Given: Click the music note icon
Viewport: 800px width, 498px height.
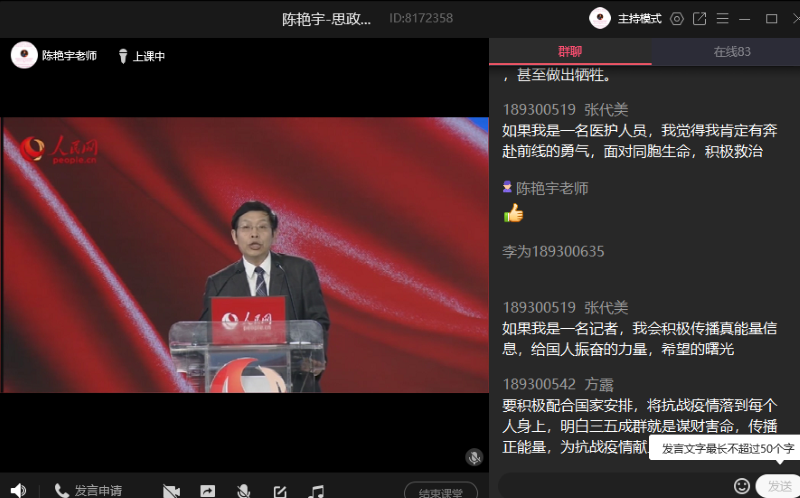Looking at the screenshot, I should [x=316, y=491].
